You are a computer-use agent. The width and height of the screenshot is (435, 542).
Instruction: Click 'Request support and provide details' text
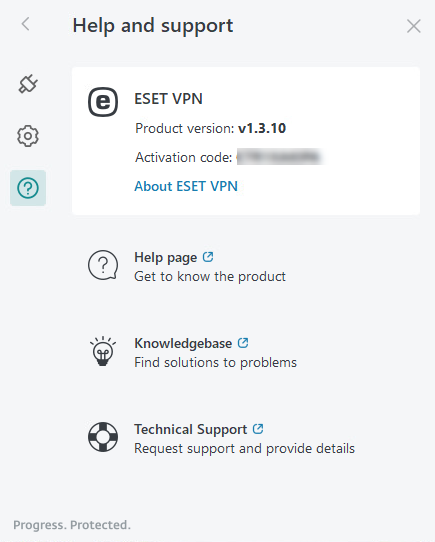point(244,448)
